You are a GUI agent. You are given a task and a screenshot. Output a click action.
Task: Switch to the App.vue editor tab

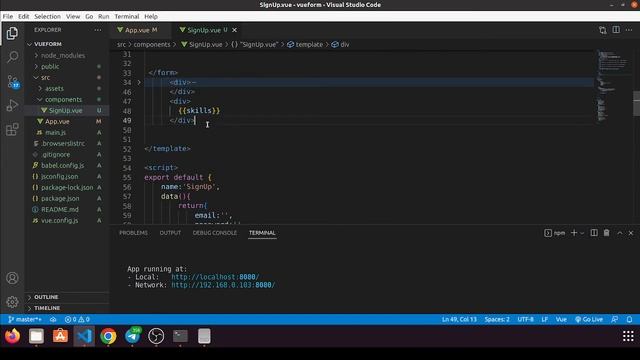(x=140, y=30)
